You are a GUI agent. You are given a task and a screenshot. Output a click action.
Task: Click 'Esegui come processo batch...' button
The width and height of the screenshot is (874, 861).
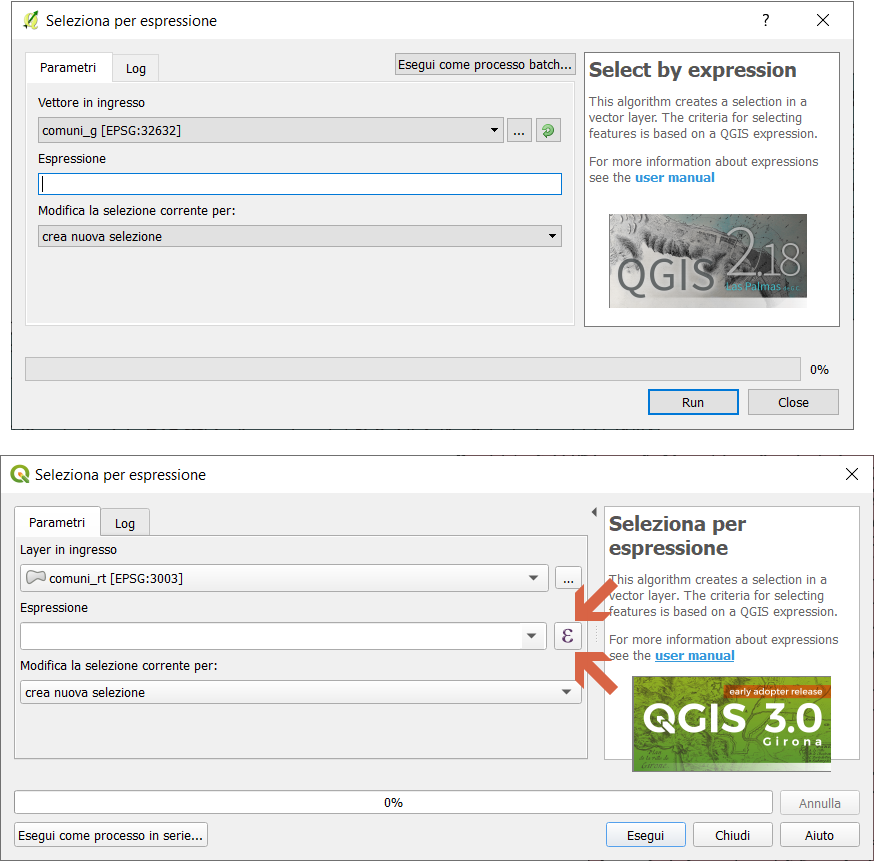coord(486,65)
